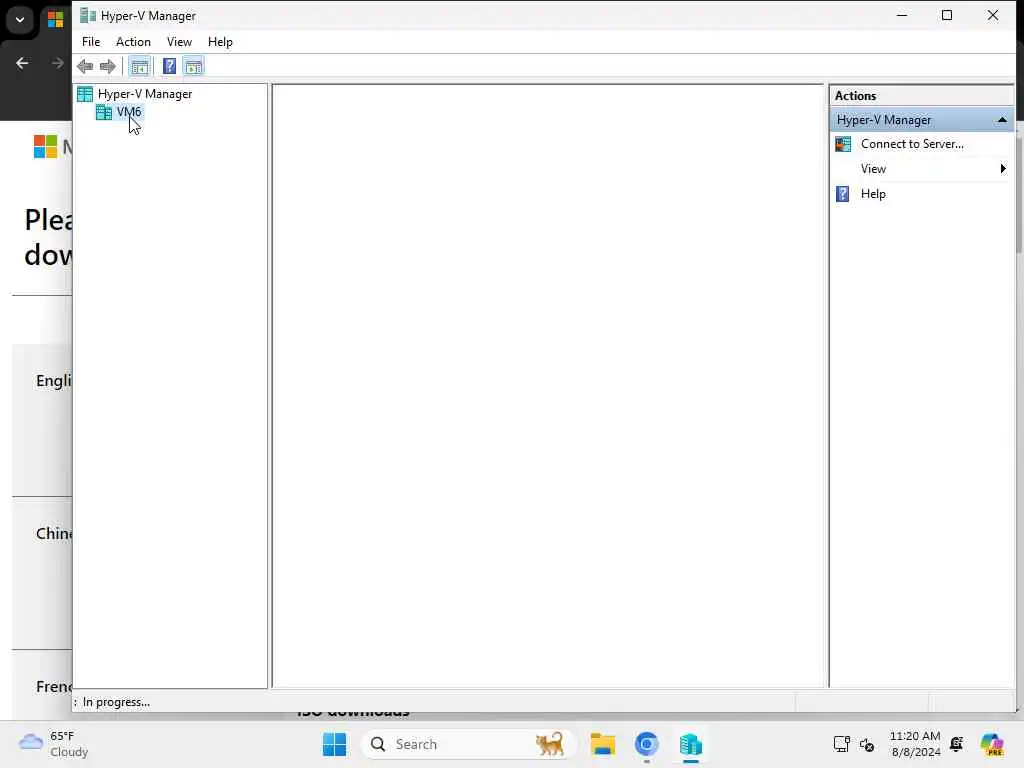Click browser tab search dropdown chevron
Viewport: 1024px width, 768px height.
(x=20, y=20)
